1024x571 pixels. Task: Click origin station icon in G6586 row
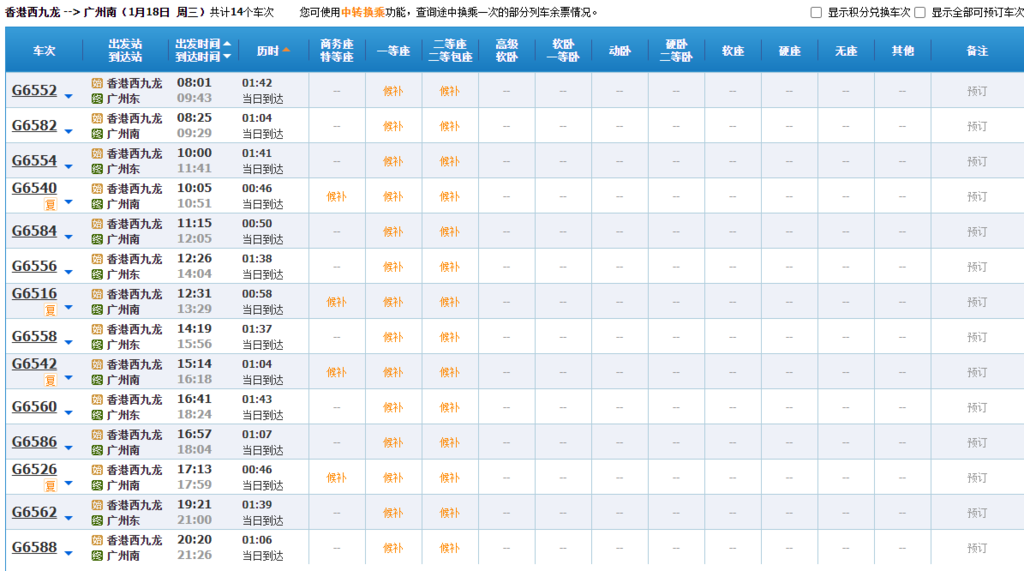(x=97, y=434)
